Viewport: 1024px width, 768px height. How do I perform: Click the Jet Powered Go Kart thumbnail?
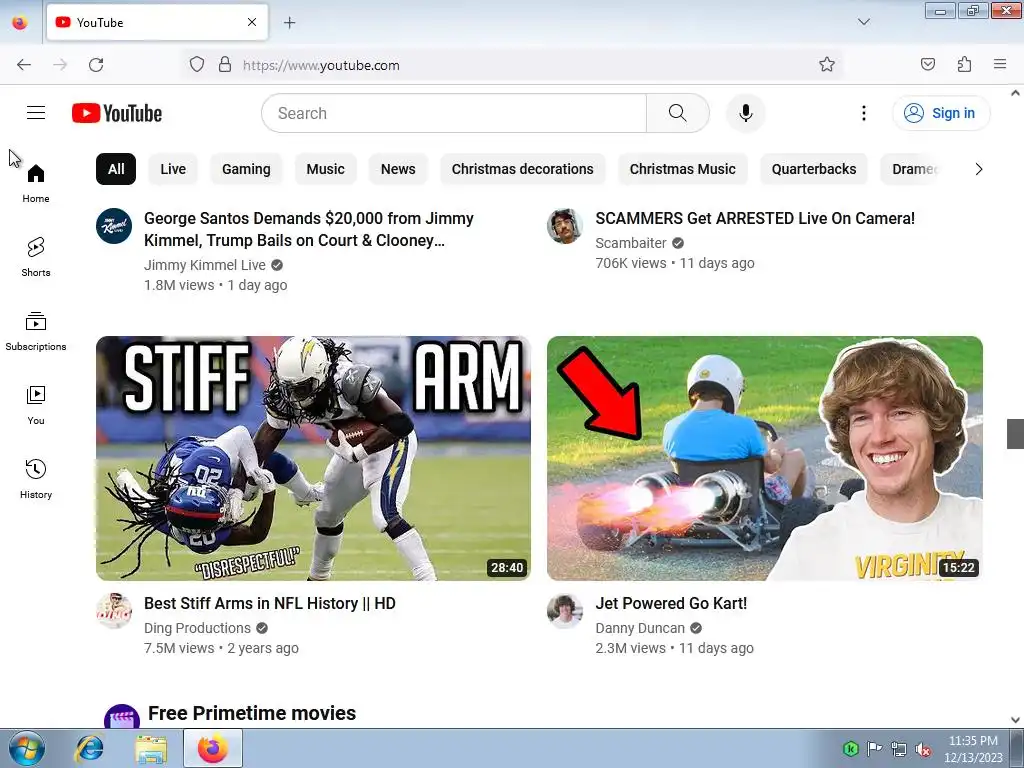click(765, 458)
